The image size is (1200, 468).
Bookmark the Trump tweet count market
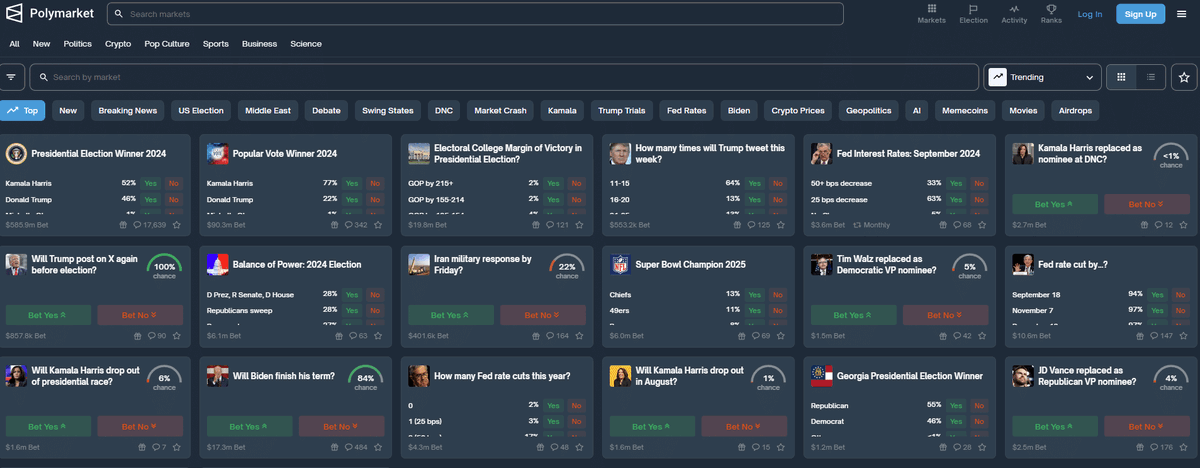click(x=780, y=225)
